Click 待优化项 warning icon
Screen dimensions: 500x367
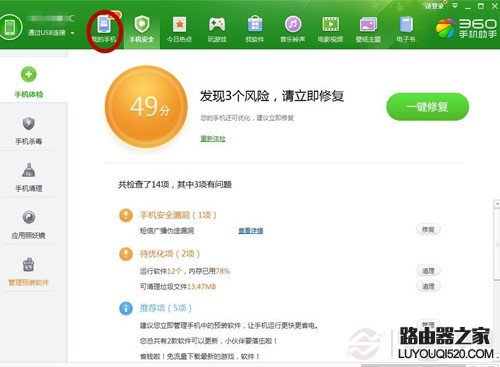pyautogui.click(x=126, y=254)
